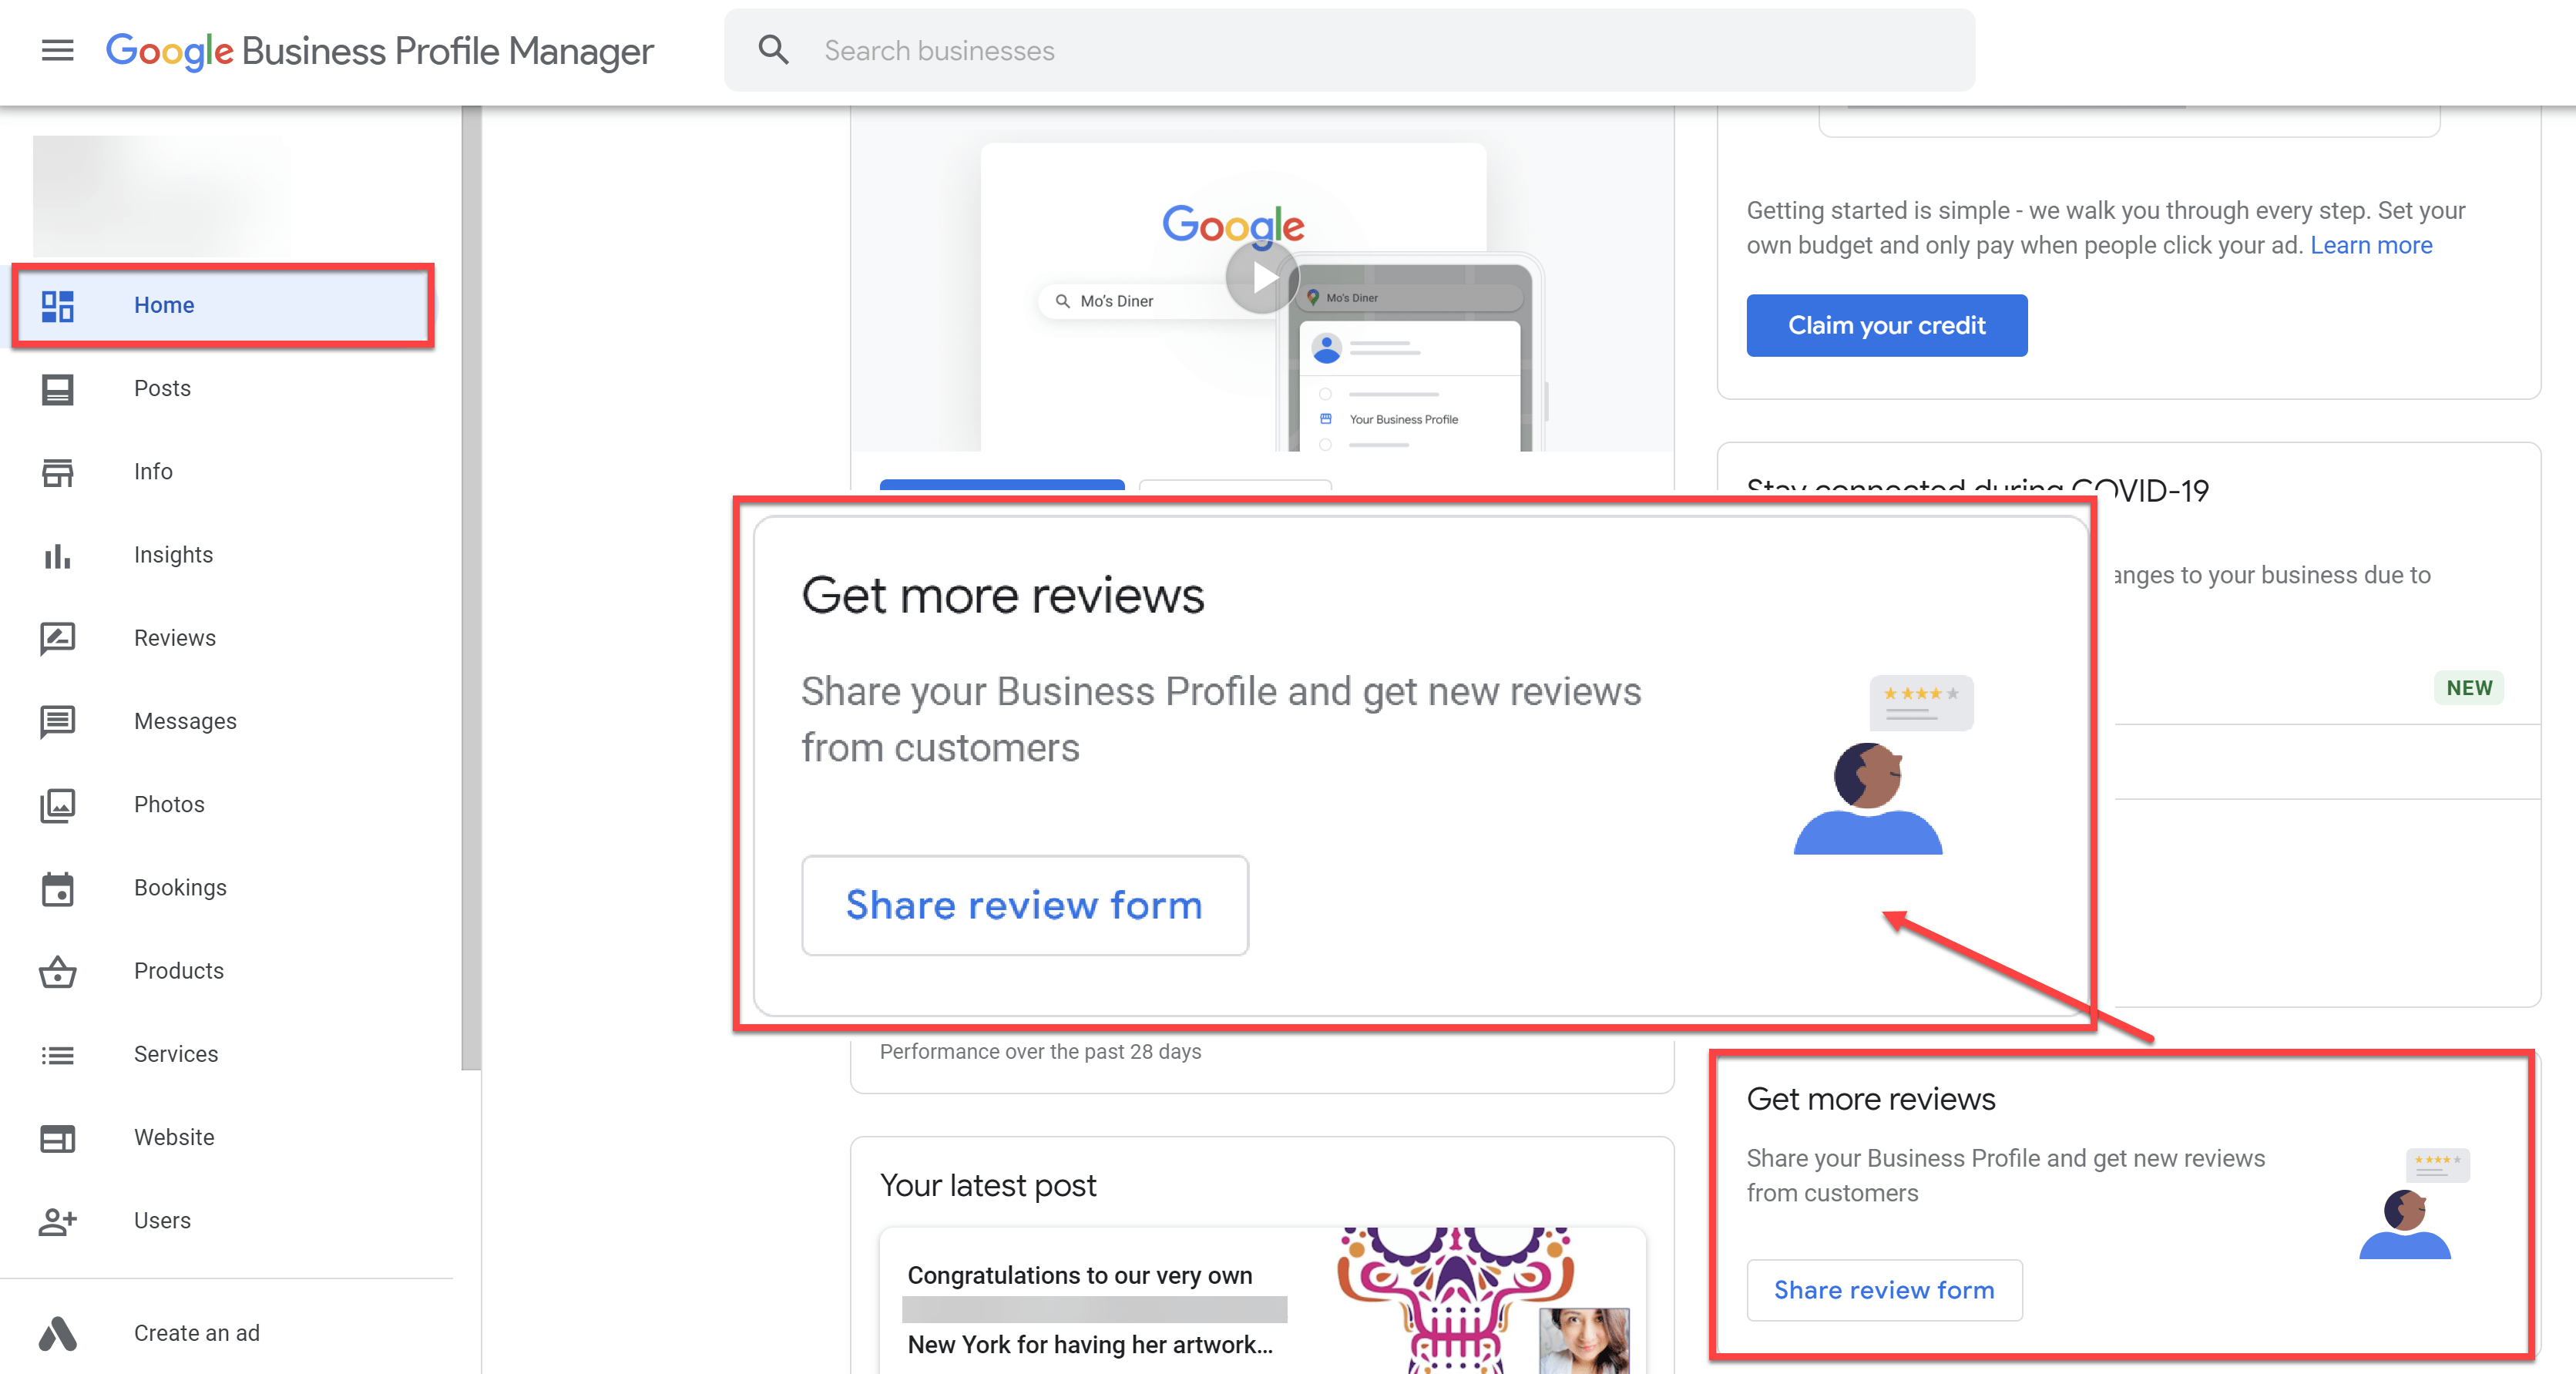Click the Products sidebar item

[x=180, y=970]
